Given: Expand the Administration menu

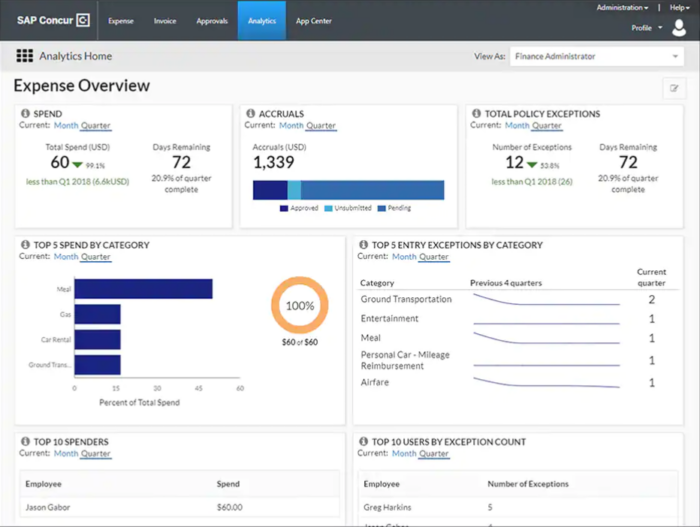Looking at the screenshot, I should click(x=622, y=7).
